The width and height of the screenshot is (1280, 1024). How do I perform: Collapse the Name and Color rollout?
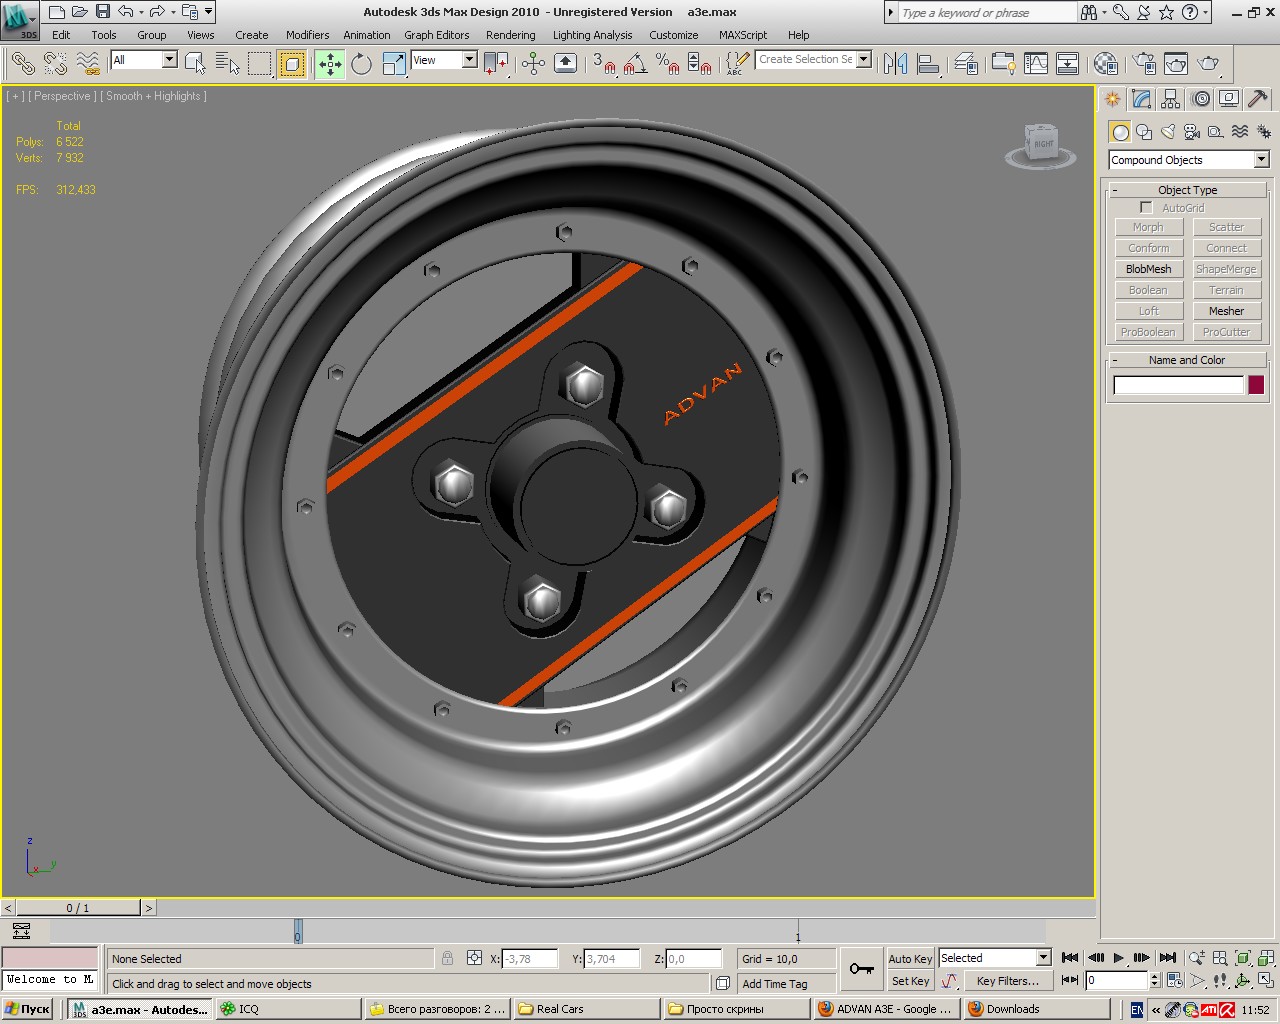pyautogui.click(x=1187, y=360)
